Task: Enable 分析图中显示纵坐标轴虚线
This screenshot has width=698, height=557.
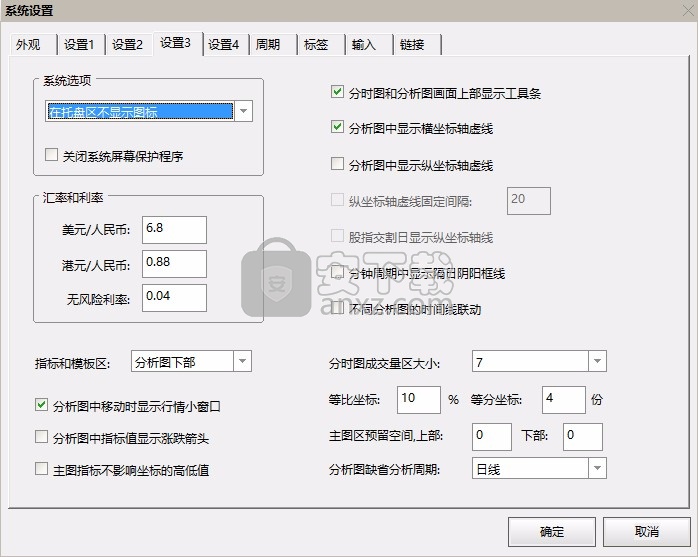Action: [x=337, y=163]
